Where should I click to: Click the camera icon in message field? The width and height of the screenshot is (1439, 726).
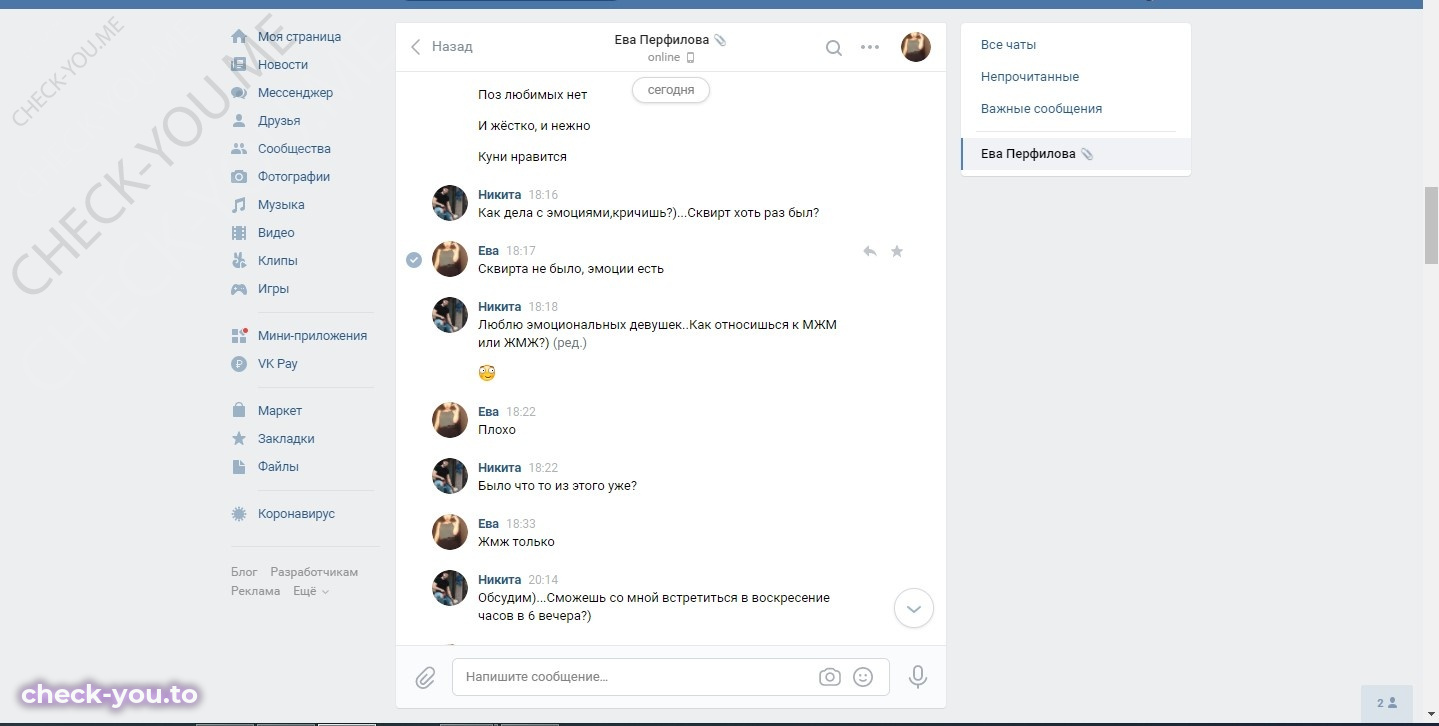point(830,677)
